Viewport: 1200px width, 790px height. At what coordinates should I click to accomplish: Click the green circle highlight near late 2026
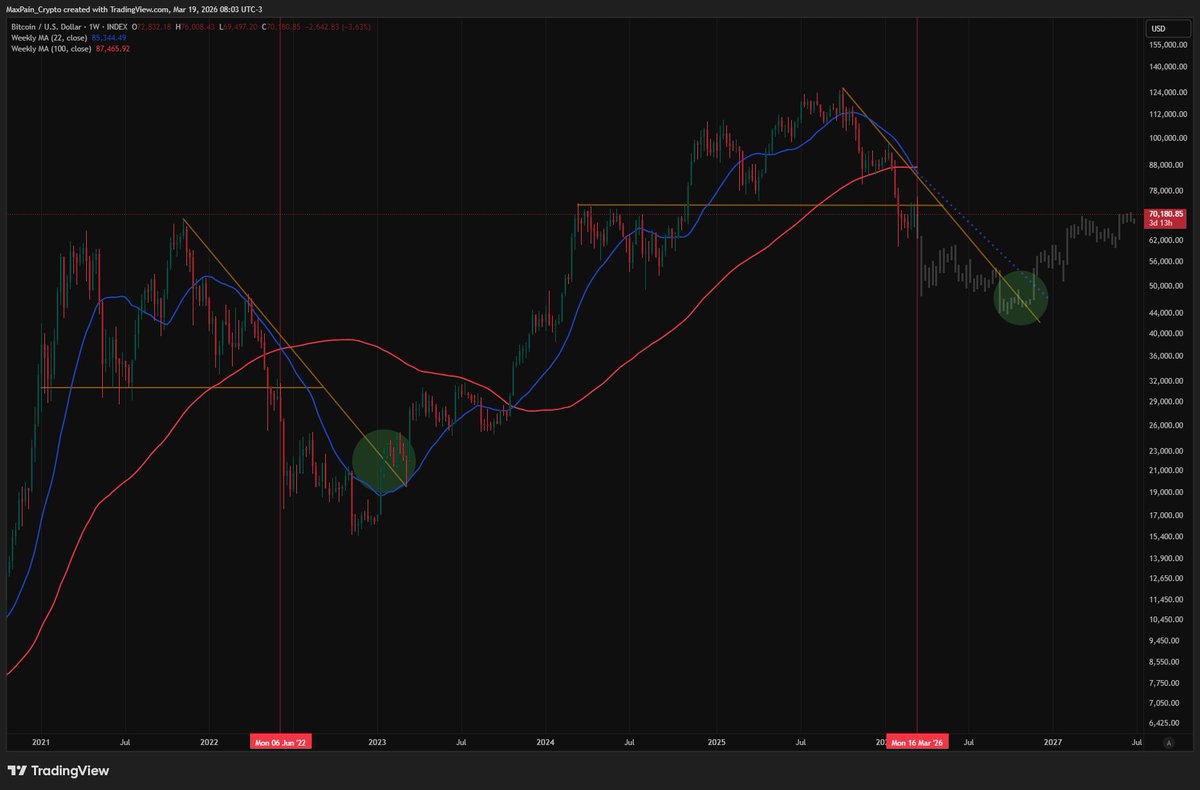[x=1021, y=297]
